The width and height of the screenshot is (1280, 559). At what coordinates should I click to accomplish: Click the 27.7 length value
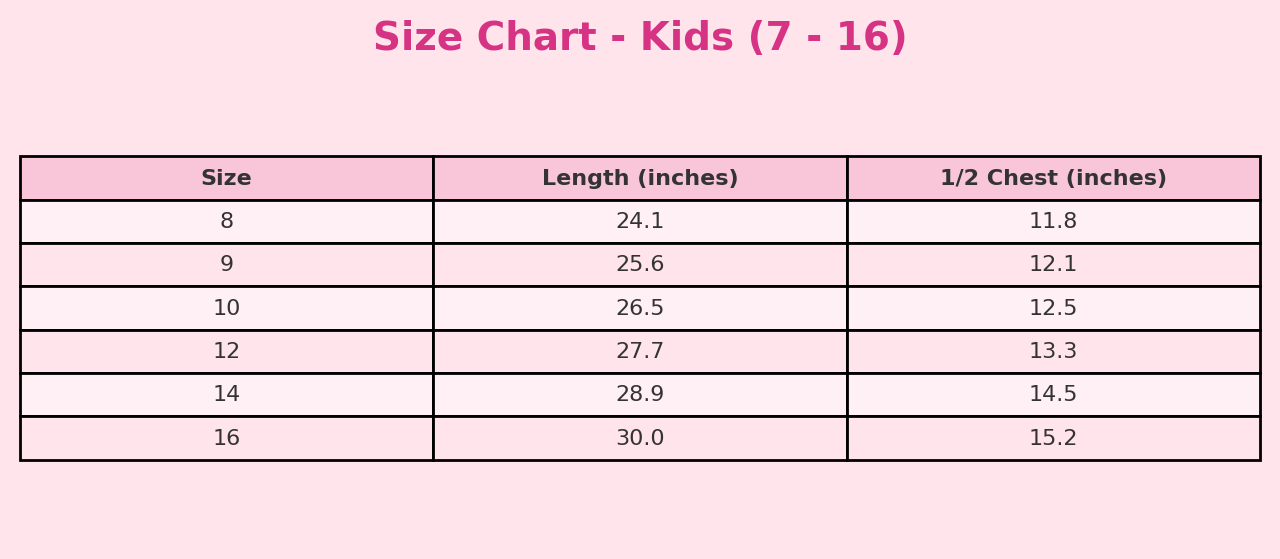(x=640, y=352)
